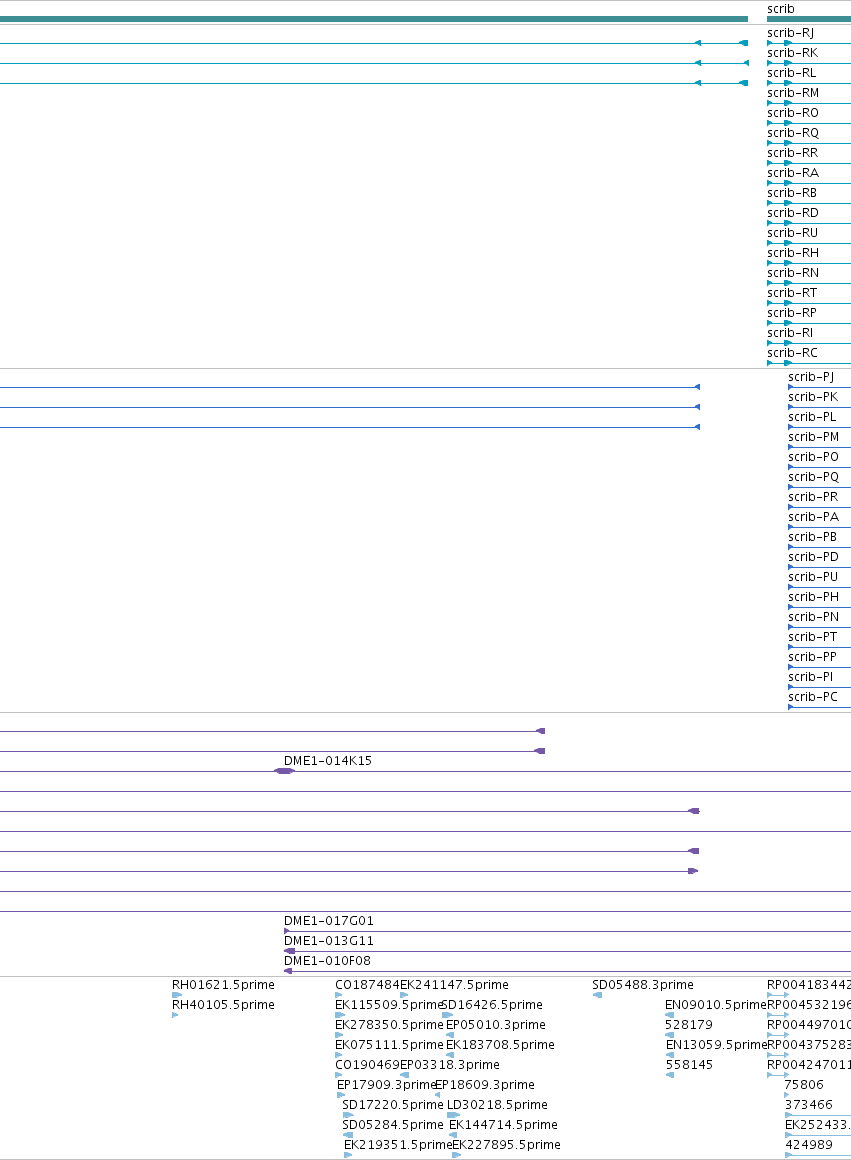Select the EK075111.5prime EST
The image size is (851, 1160).
389,1045
